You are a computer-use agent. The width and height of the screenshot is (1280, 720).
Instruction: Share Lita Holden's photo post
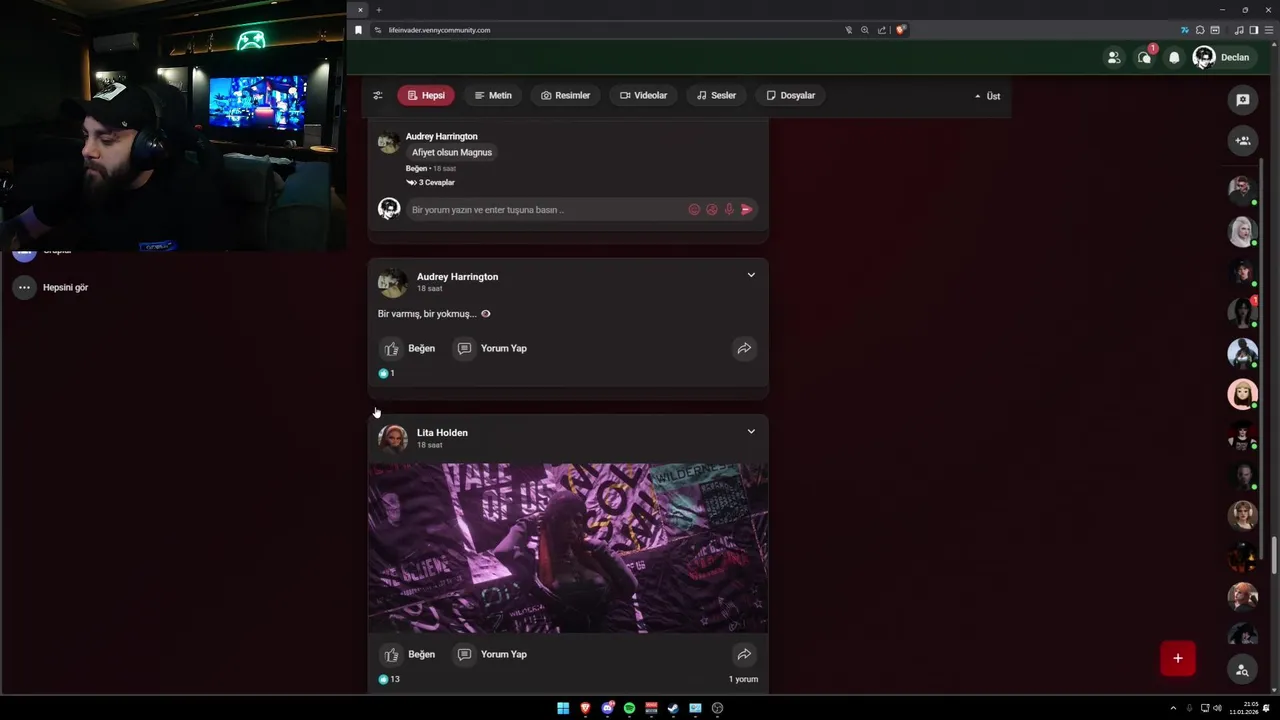tap(744, 655)
